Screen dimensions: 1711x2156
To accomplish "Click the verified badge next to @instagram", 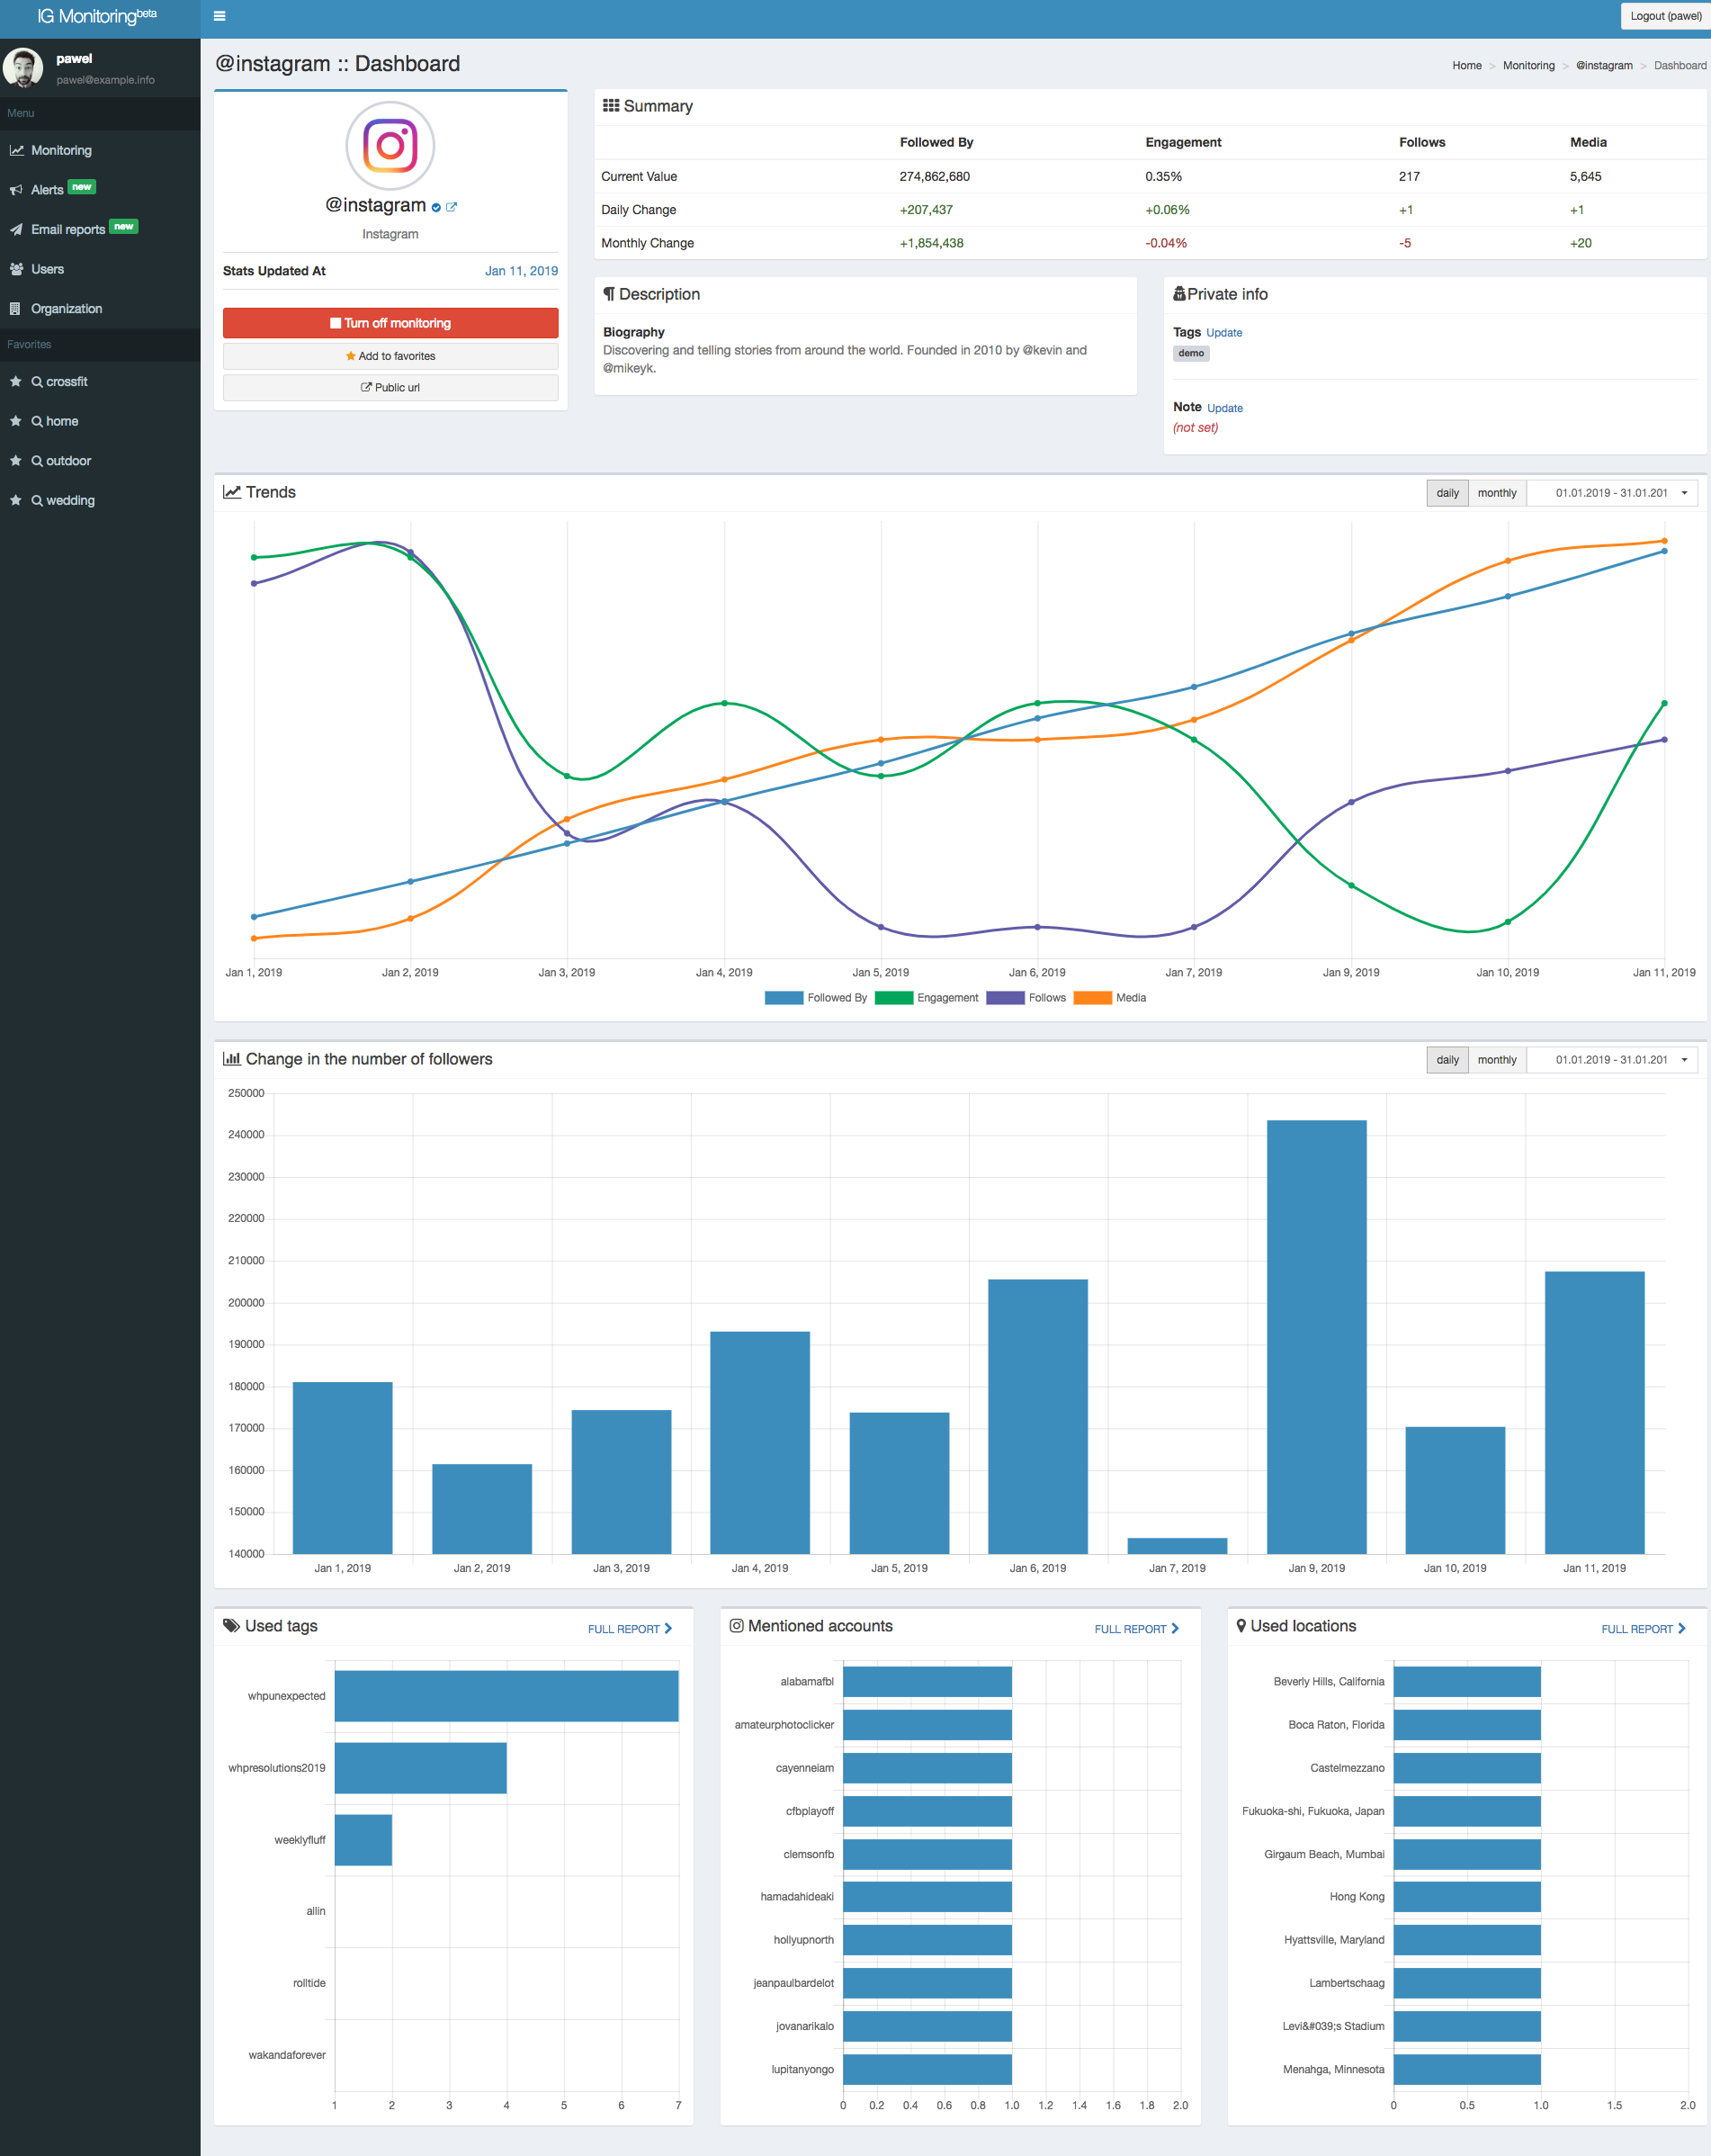I will coord(436,207).
